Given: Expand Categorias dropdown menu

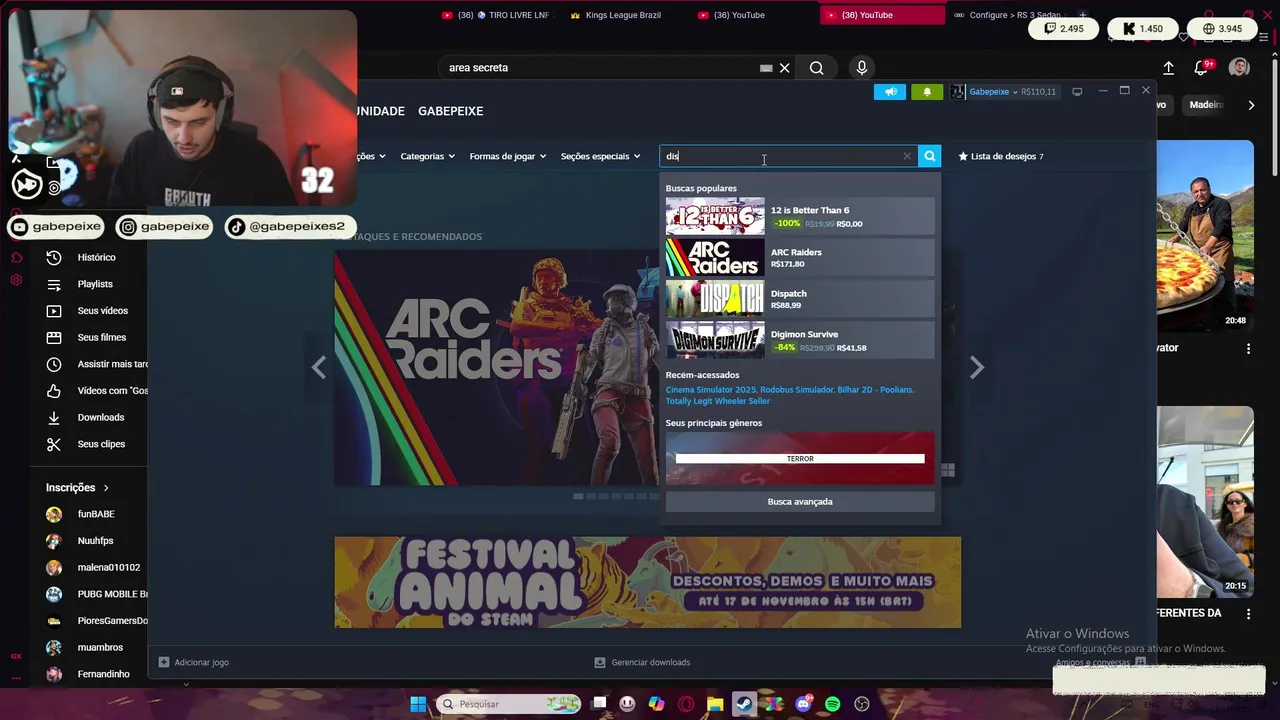Looking at the screenshot, I should 427,156.
